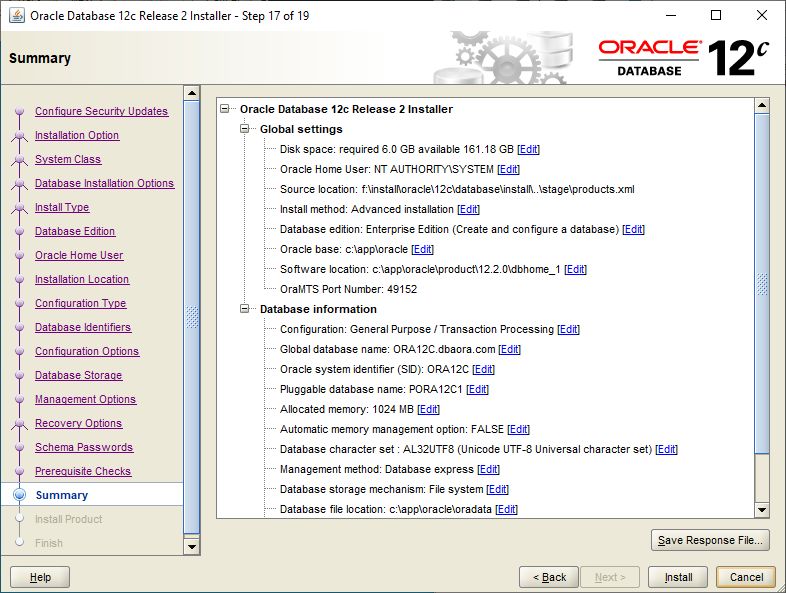
Task: Click up arrow of summary panel scrollbar
Action: pyautogui.click(x=761, y=105)
